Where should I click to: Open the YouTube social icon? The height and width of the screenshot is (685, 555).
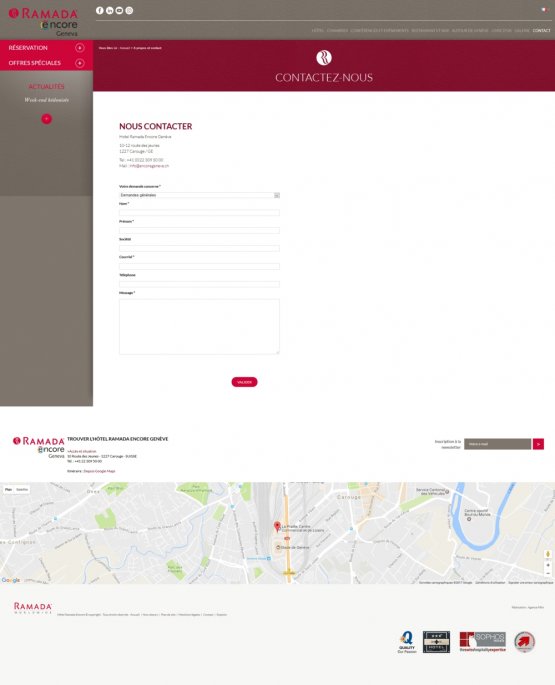pyautogui.click(x=119, y=10)
